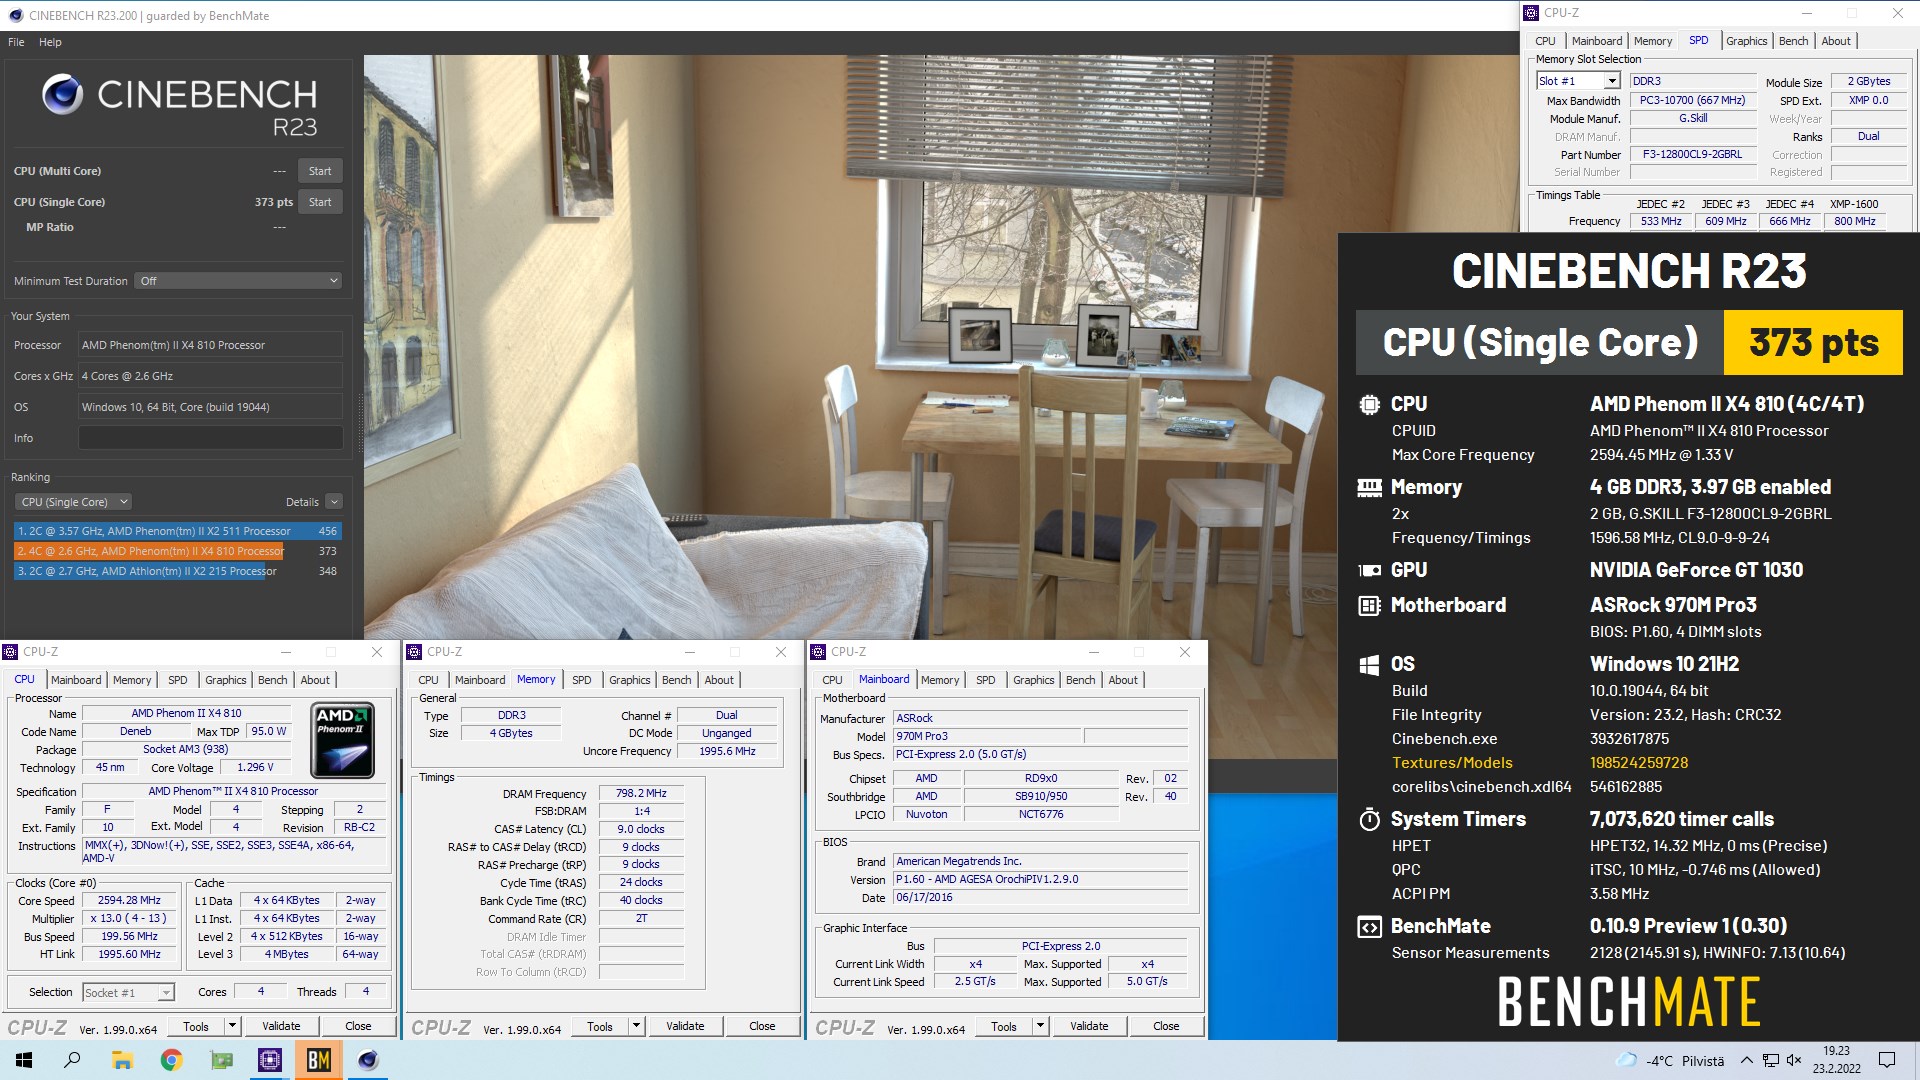Image resolution: width=1920 pixels, height=1080 pixels.
Task: Click System Timers stopwatch icon
Action: [x=1369, y=819]
